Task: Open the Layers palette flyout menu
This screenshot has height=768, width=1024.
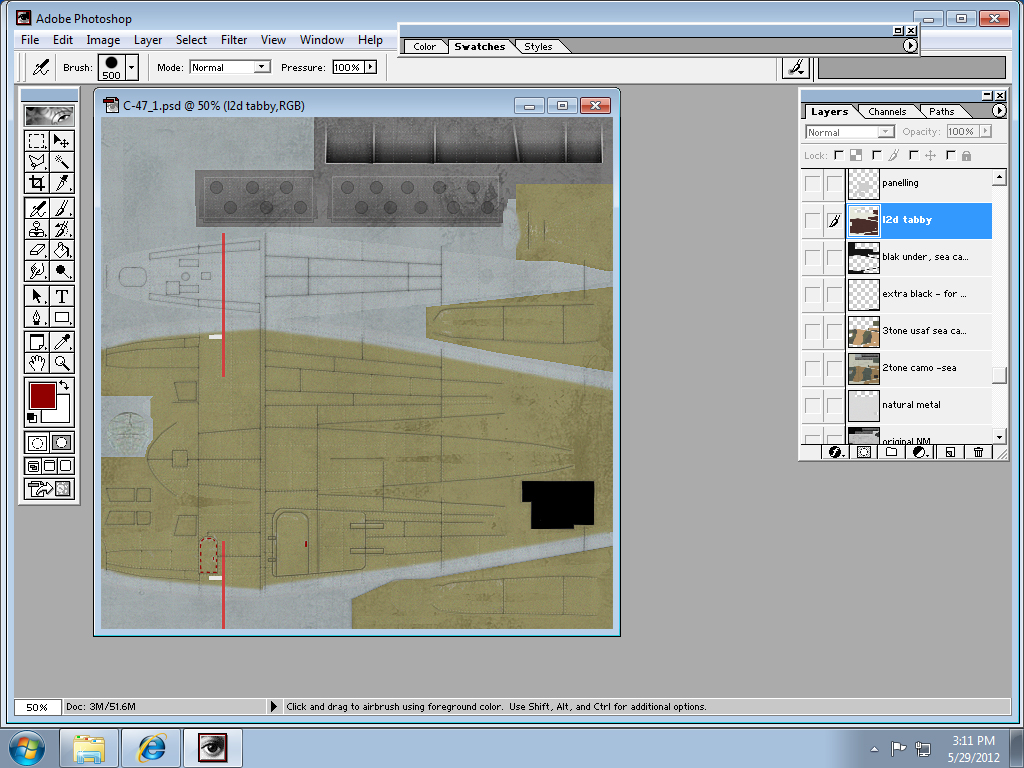Action: 999,111
